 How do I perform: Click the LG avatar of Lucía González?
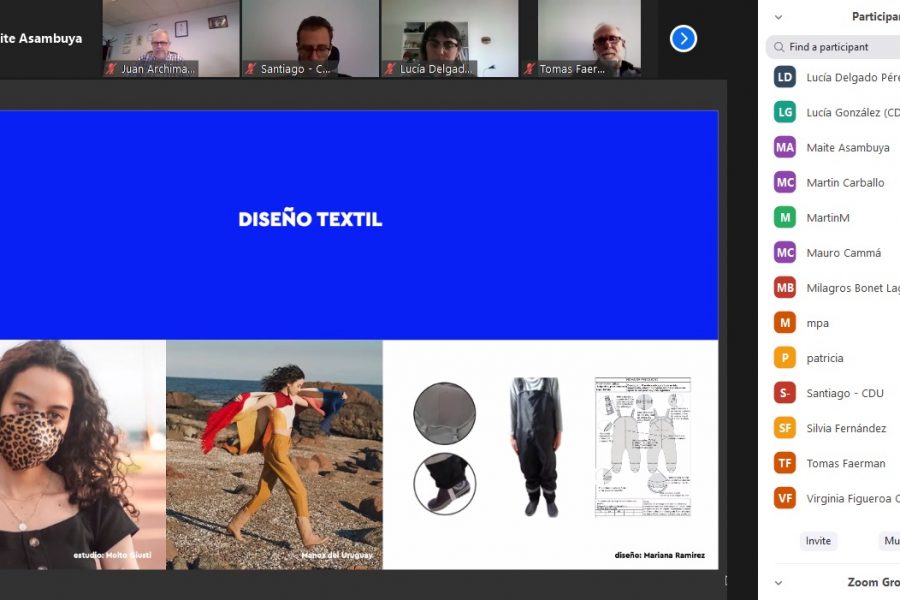point(785,112)
